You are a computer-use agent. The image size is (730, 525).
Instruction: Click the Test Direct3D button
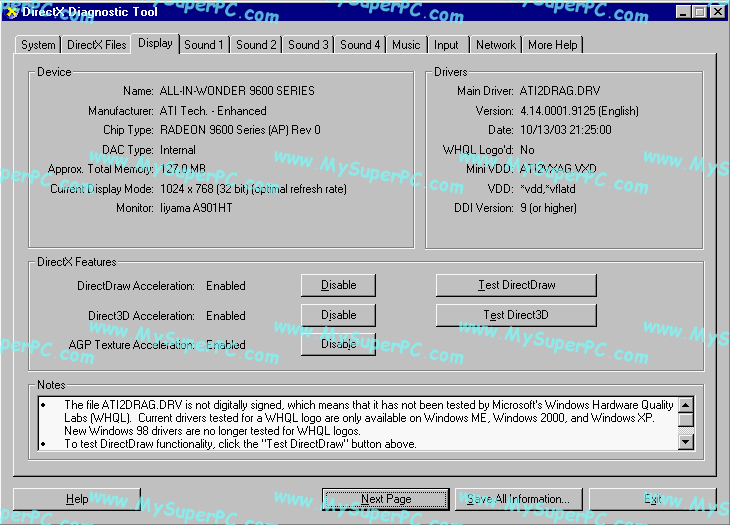516,315
